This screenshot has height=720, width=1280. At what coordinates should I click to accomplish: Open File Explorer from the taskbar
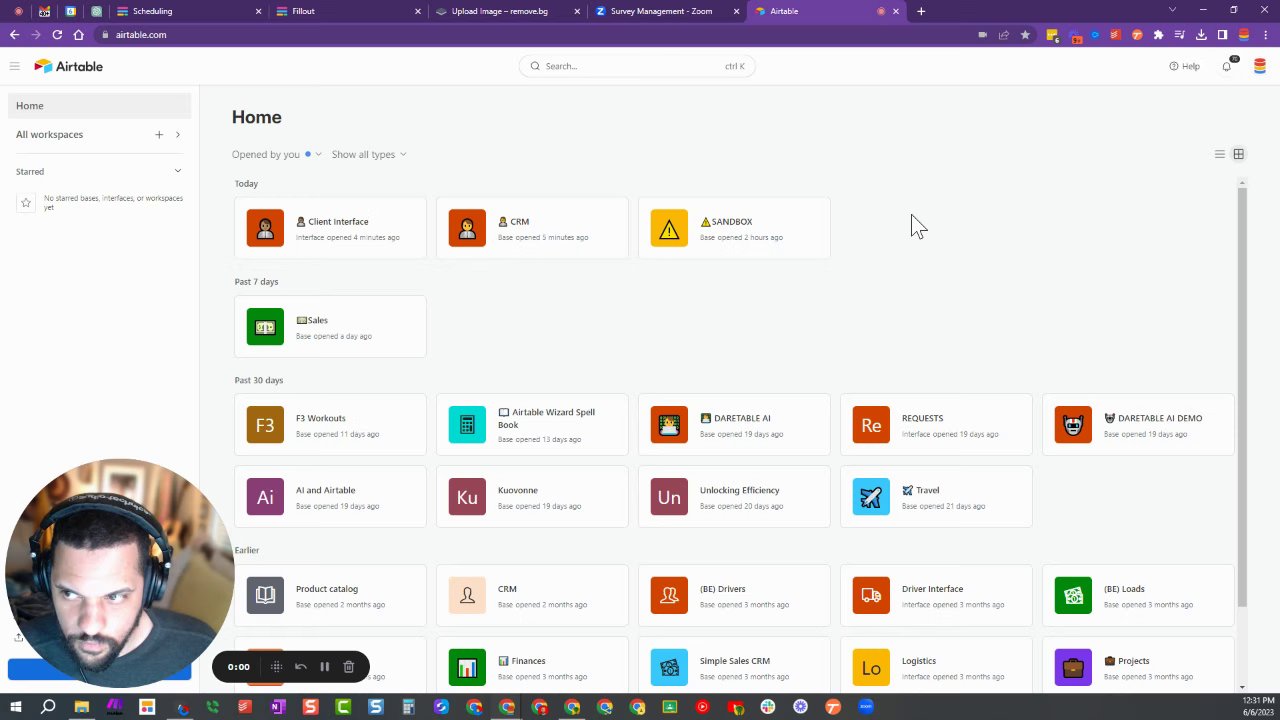click(x=81, y=707)
